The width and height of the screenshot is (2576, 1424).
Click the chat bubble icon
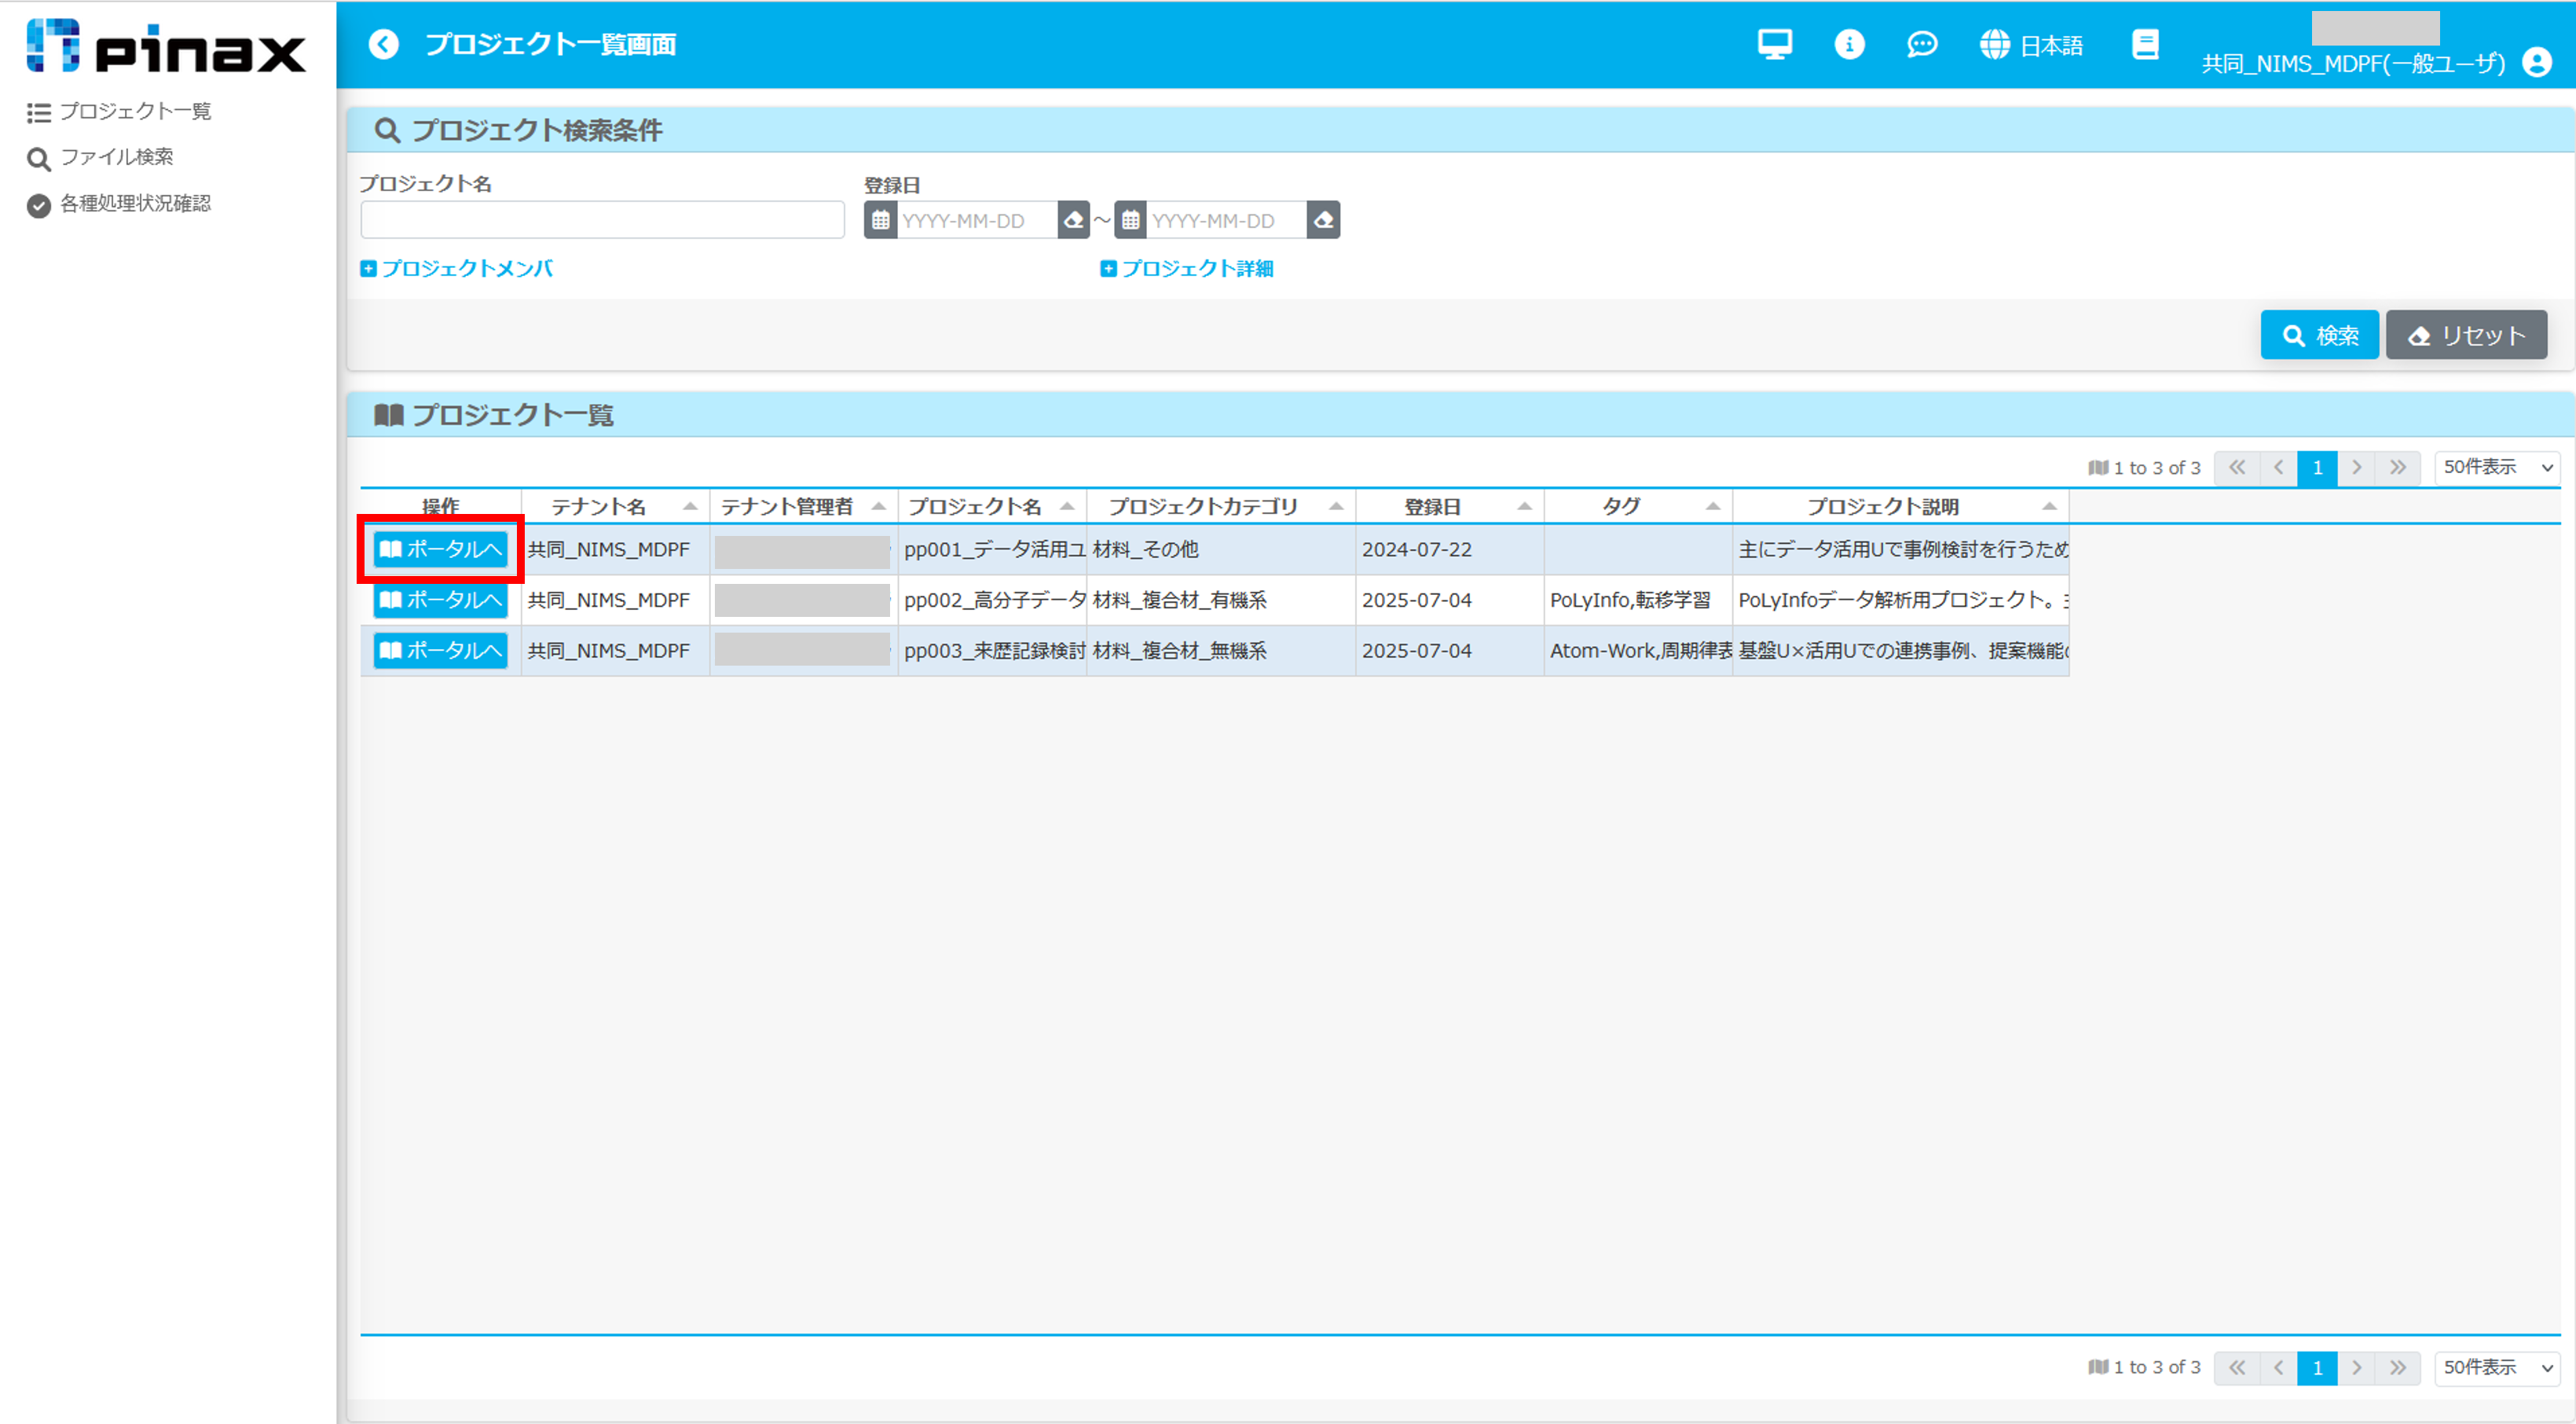tap(1921, 44)
